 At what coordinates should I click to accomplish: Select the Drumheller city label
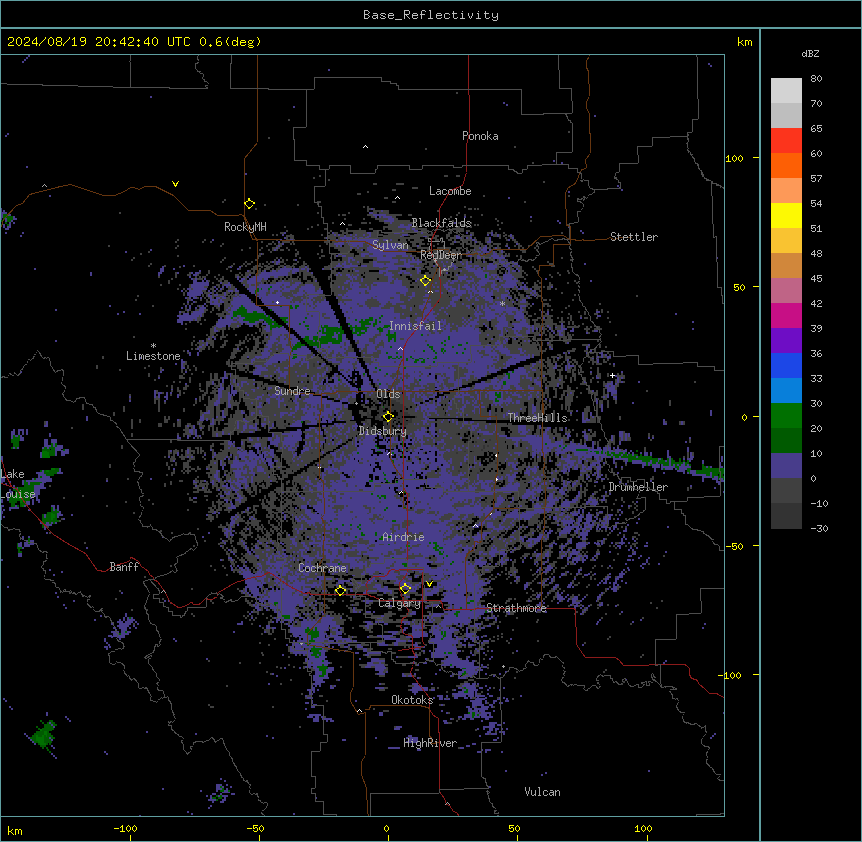click(638, 487)
